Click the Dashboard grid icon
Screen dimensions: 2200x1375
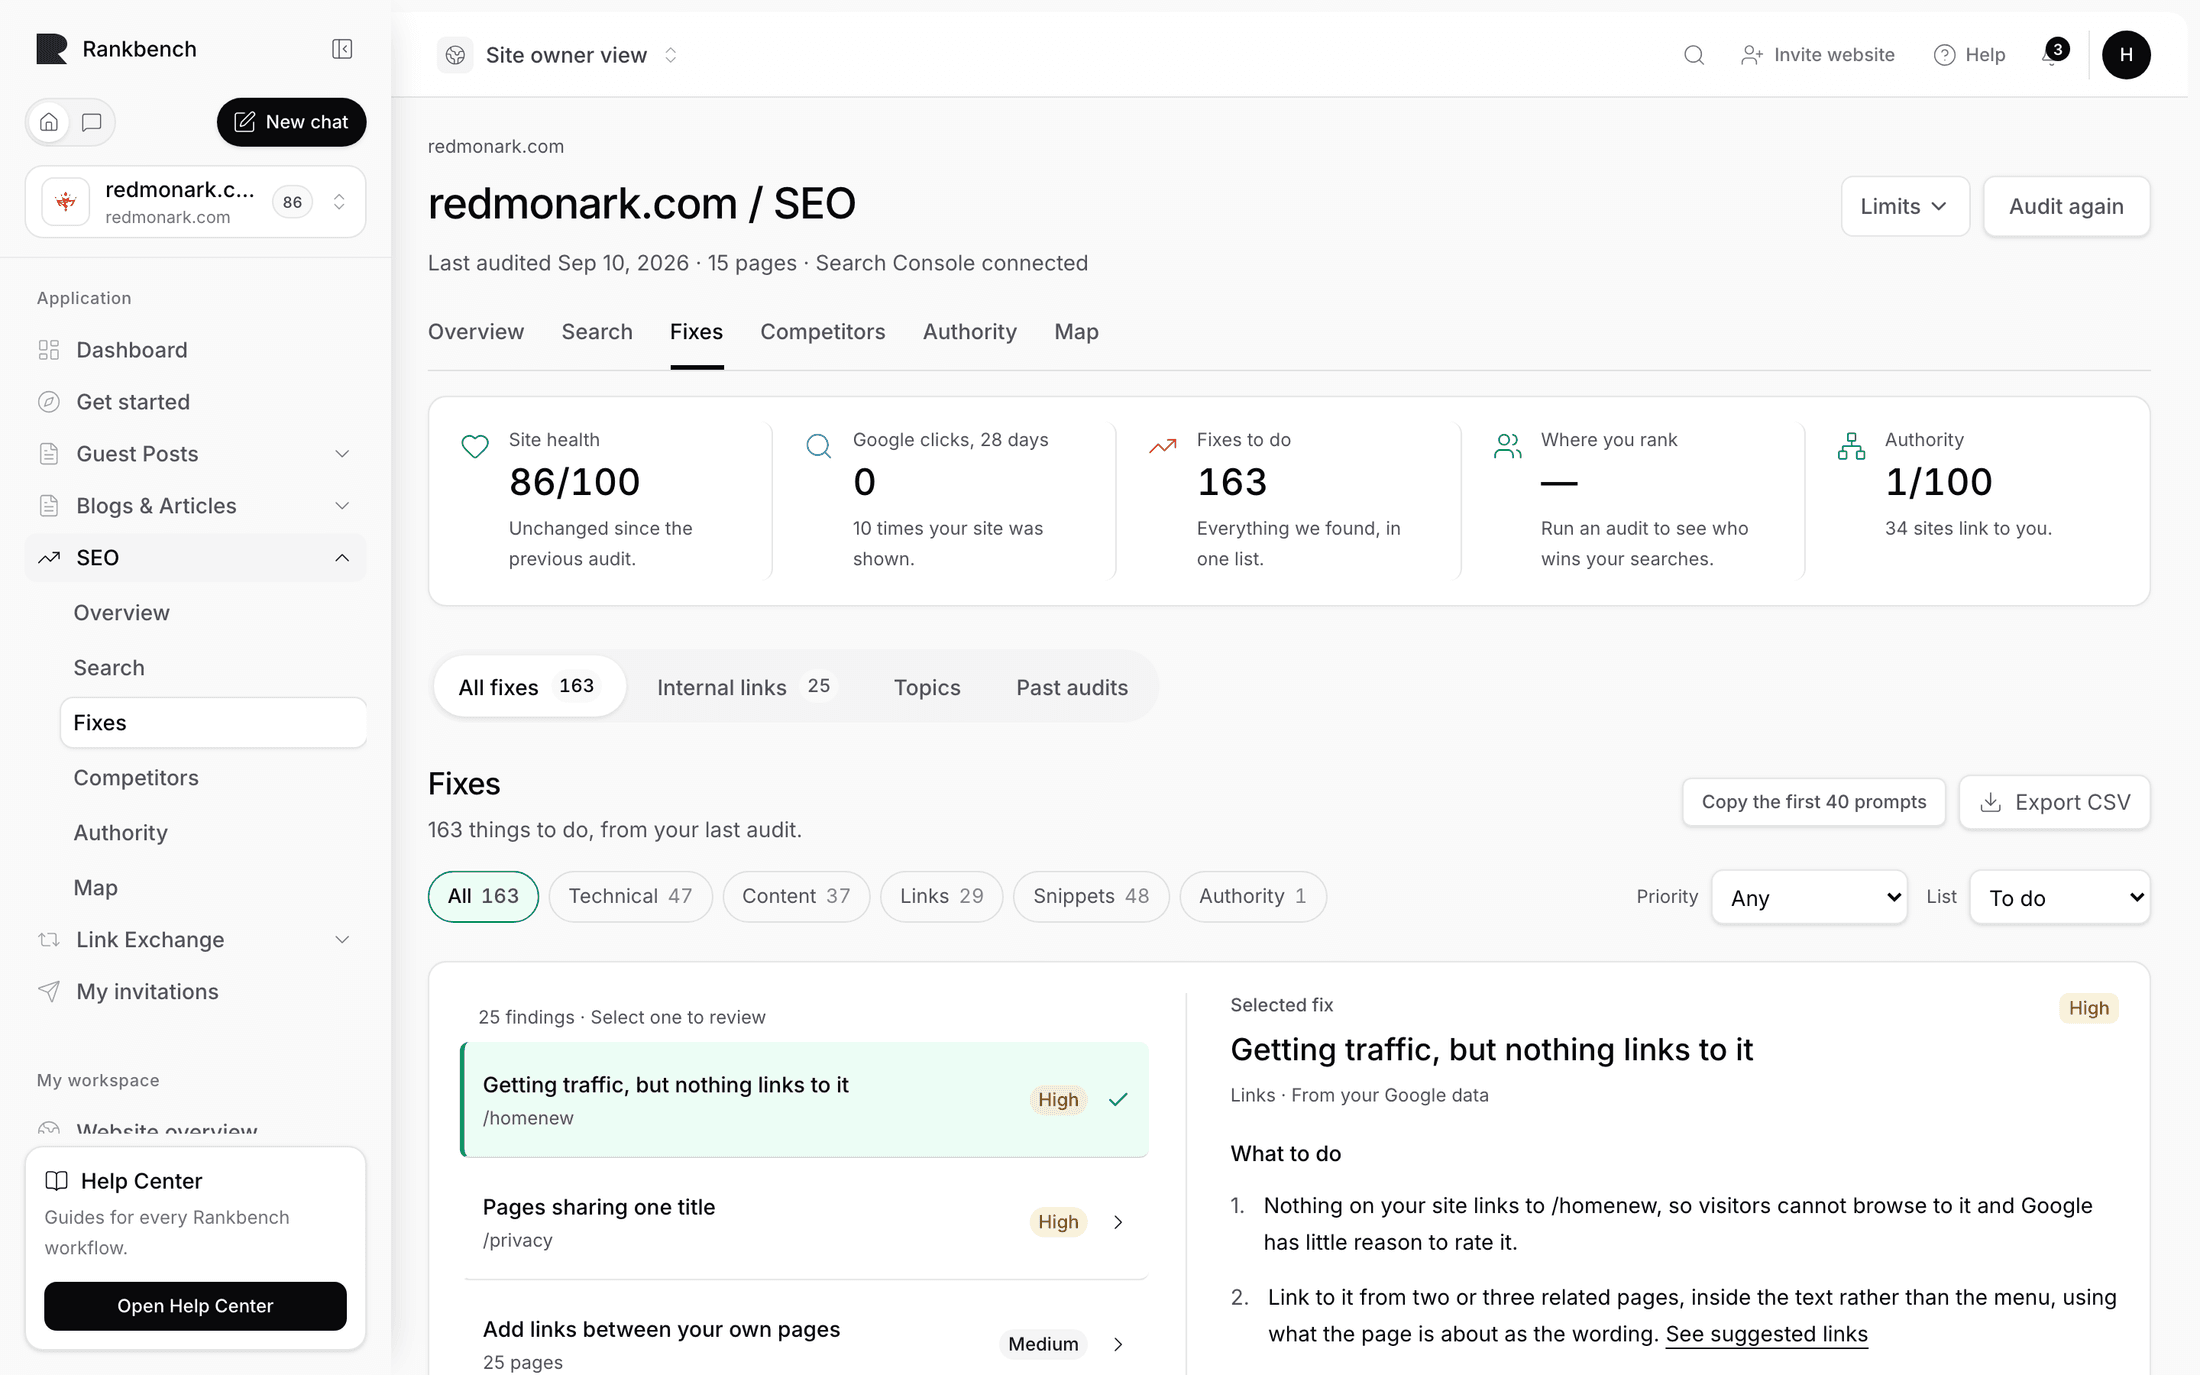tap(49, 350)
